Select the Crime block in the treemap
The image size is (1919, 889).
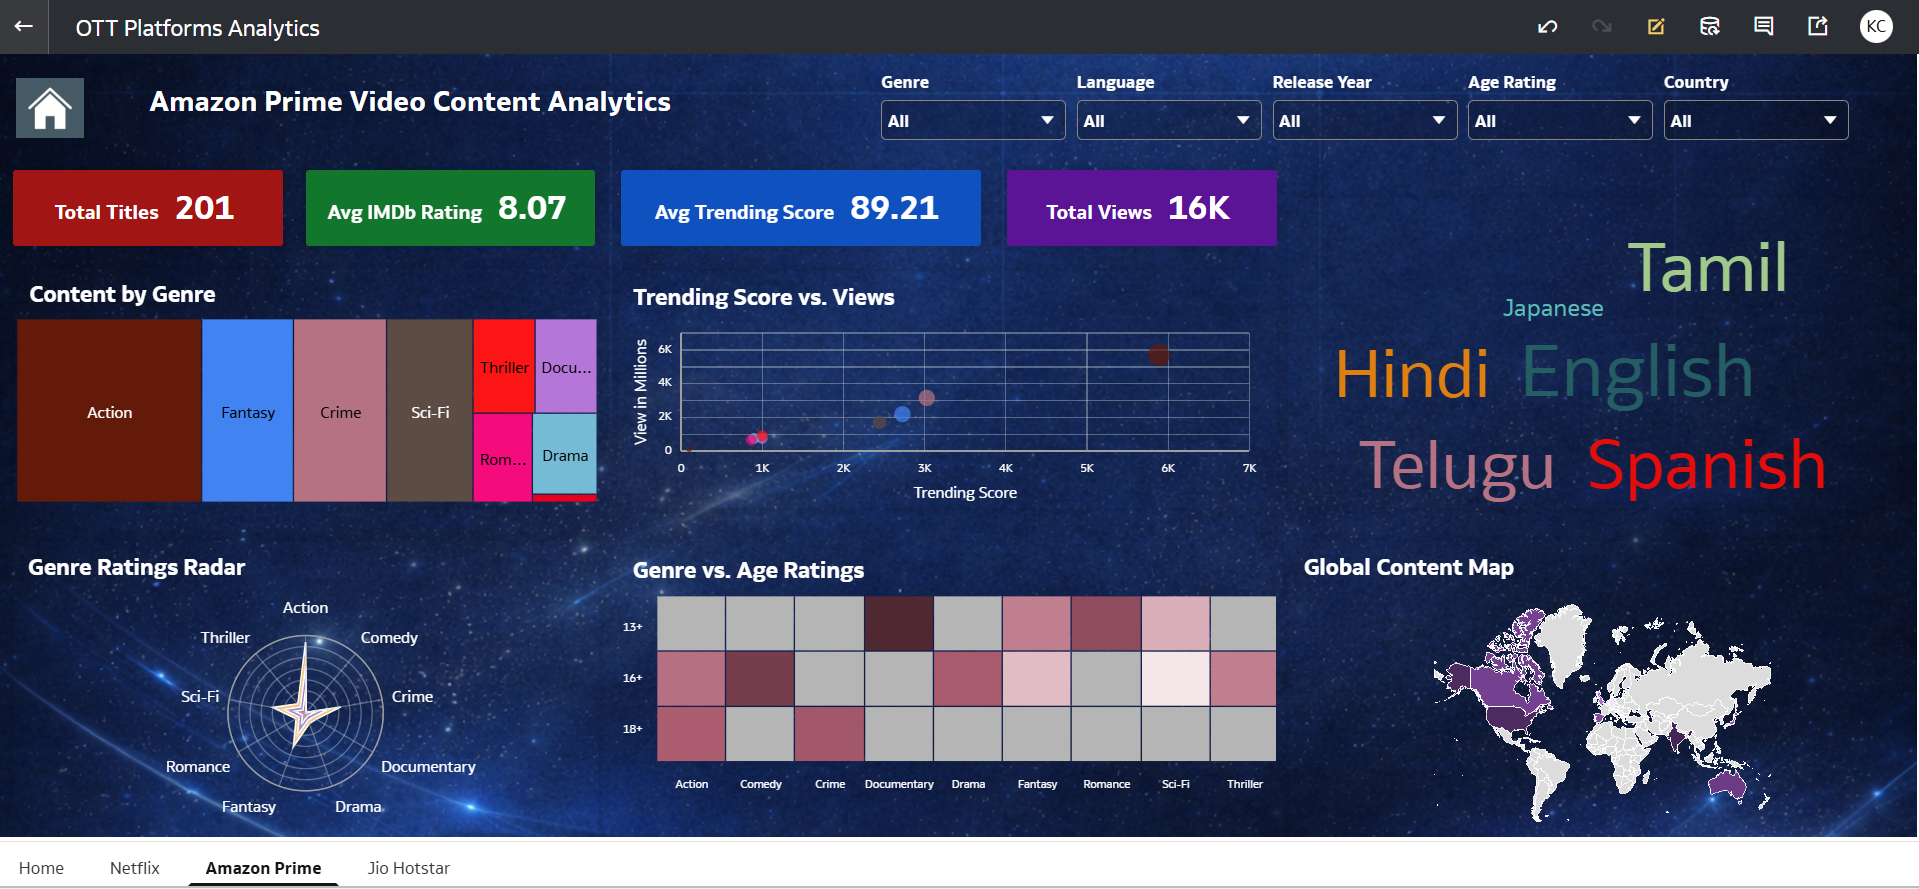(340, 411)
